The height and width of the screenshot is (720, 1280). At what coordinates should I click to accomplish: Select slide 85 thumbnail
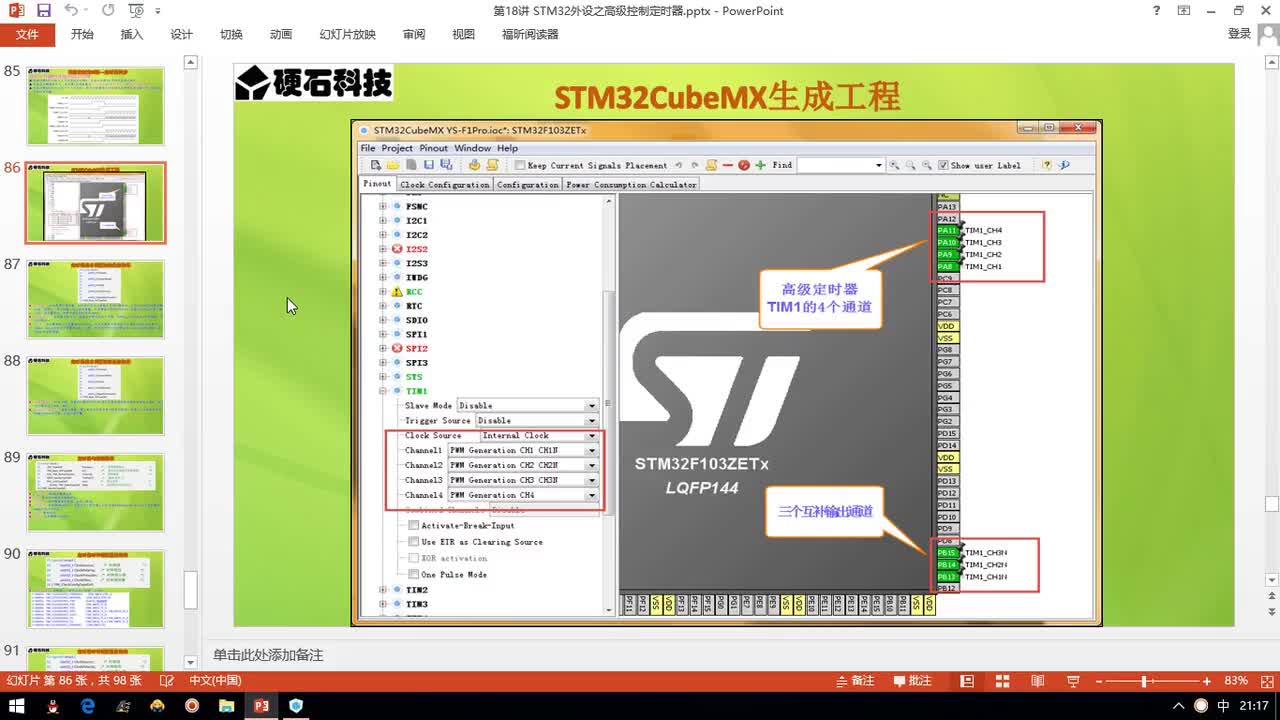(96, 107)
